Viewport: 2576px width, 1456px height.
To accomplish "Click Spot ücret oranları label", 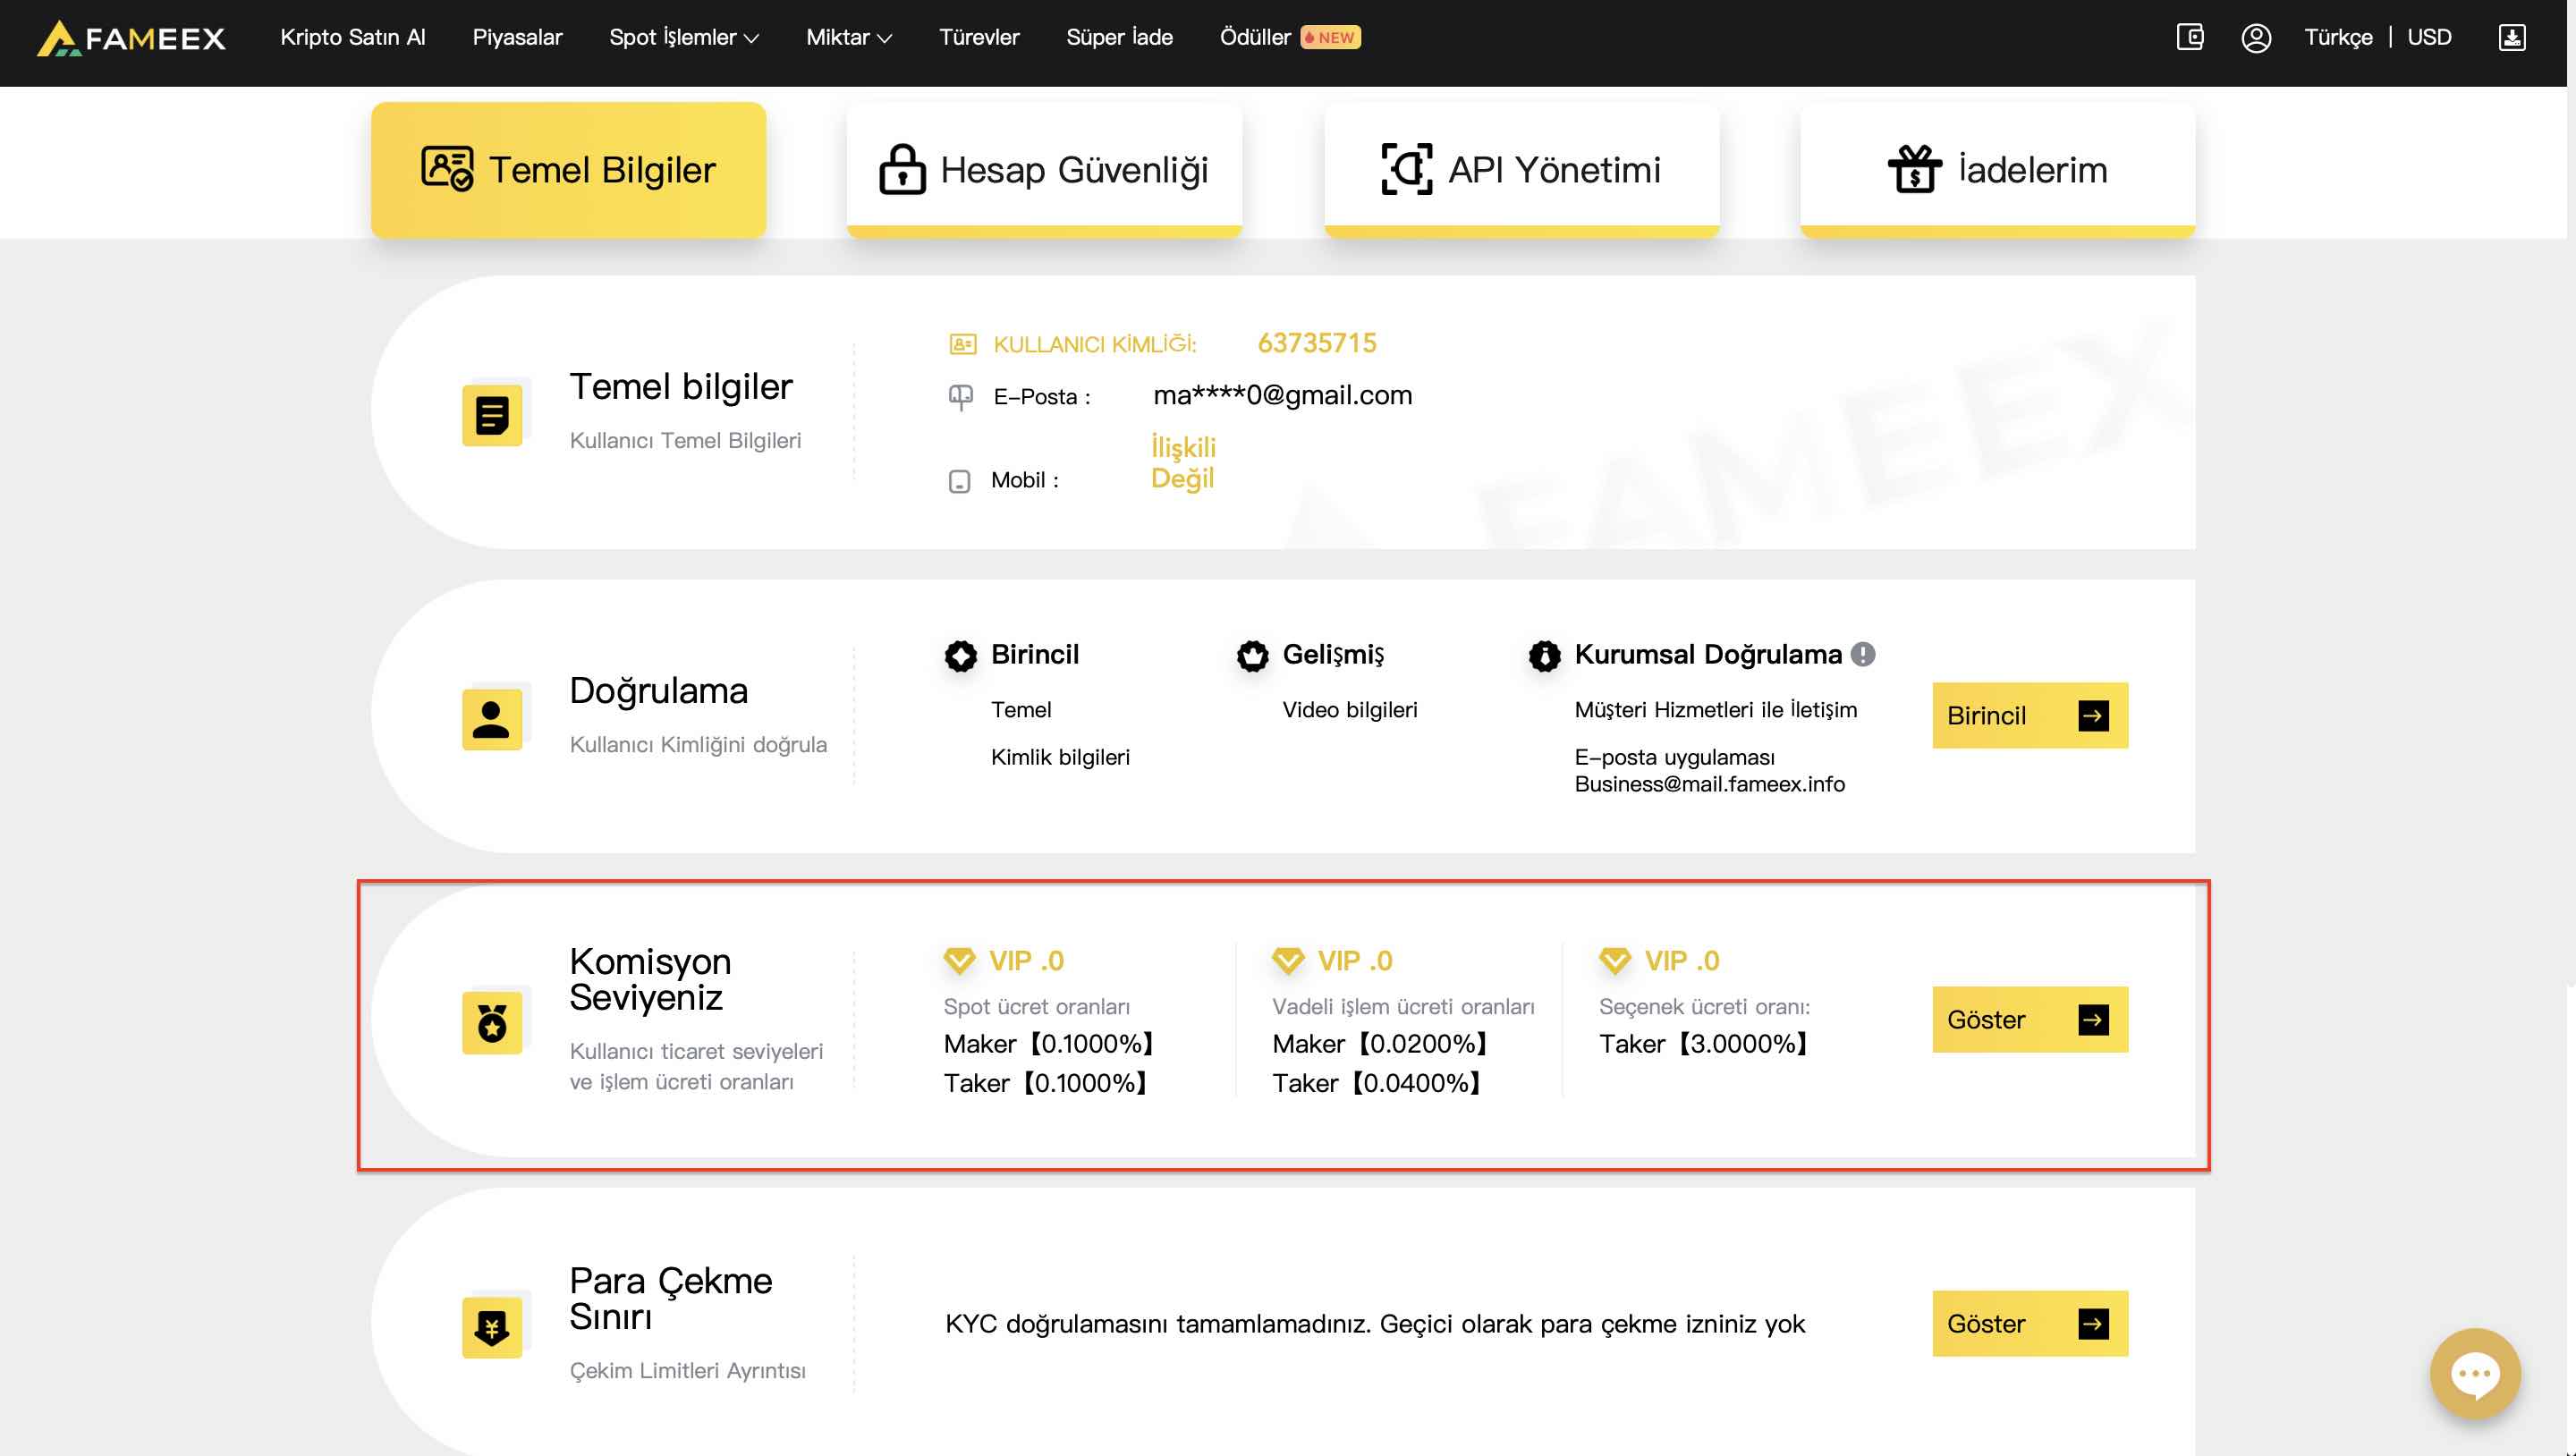I will point(1036,1007).
